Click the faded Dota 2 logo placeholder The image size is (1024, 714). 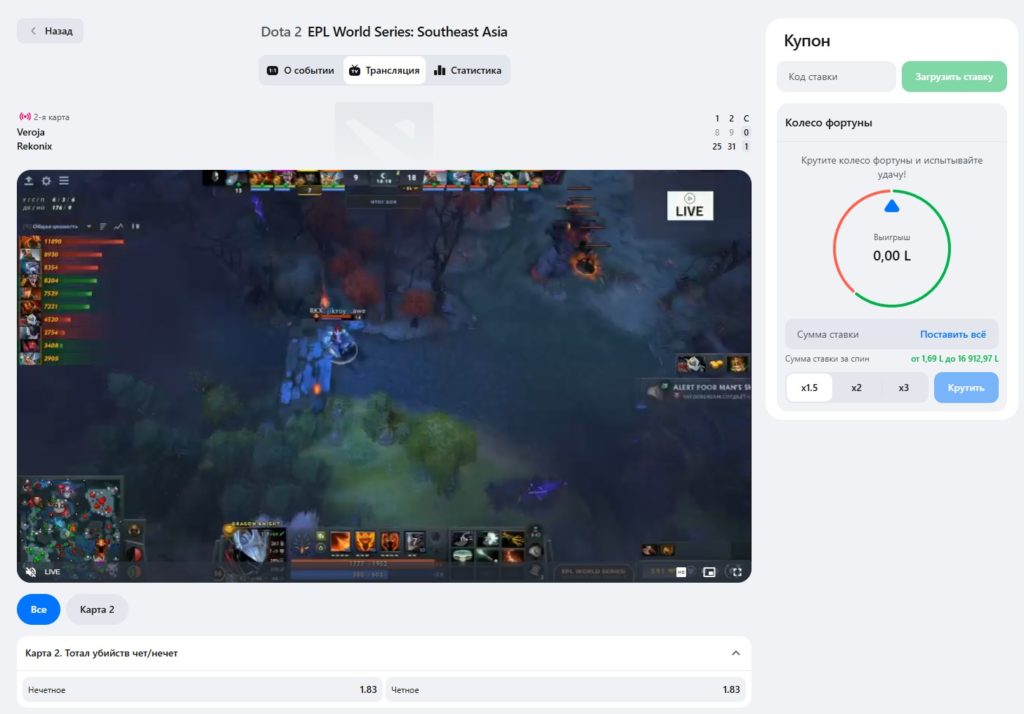384,134
